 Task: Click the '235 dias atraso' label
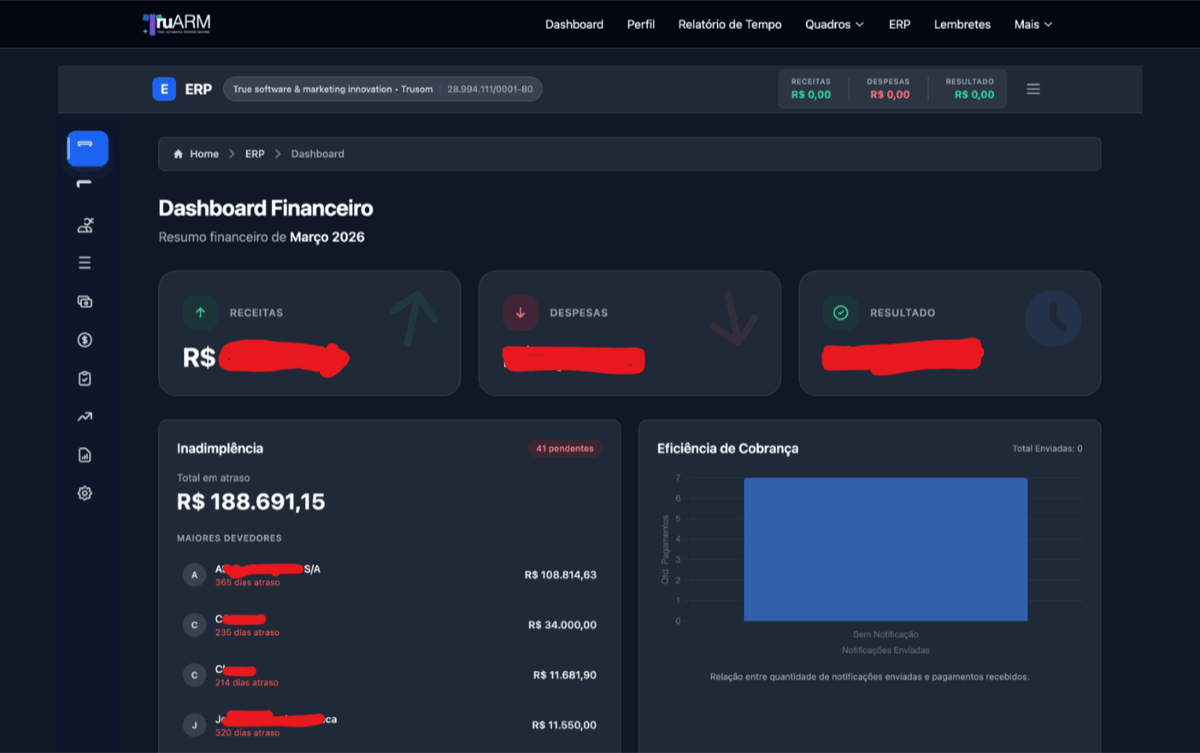tap(247, 633)
